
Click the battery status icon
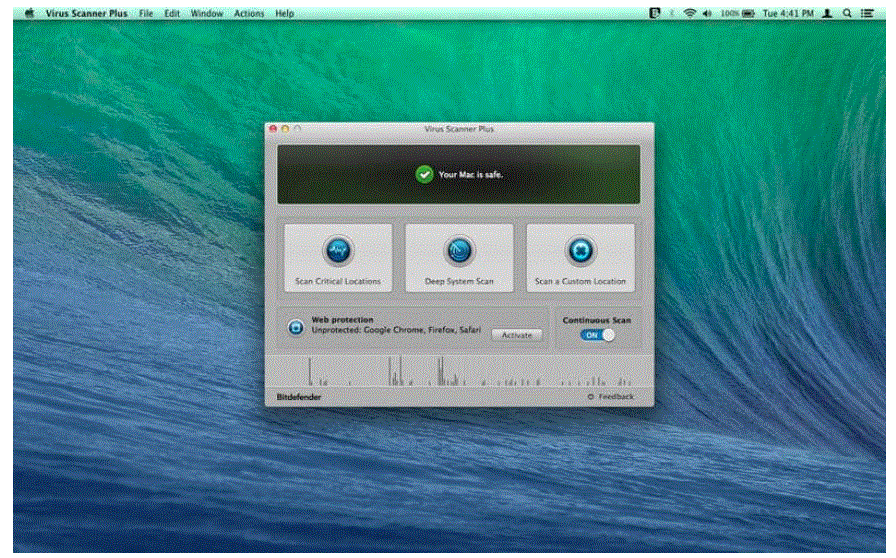click(x=748, y=13)
